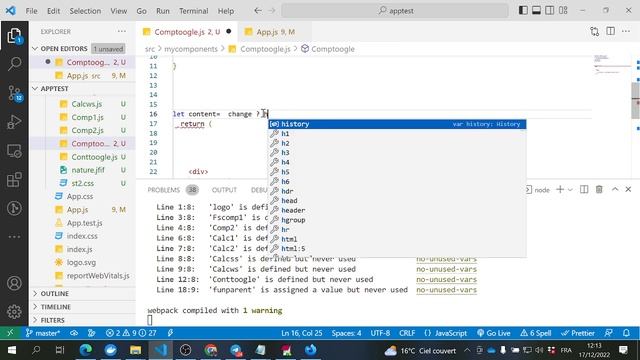Close the bottom panel
Viewport: 640px width, 360px height.
(x=628, y=189)
